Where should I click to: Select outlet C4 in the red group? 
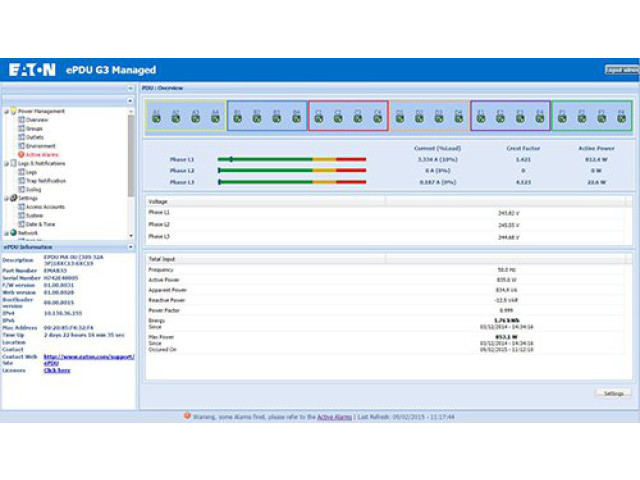coord(378,118)
